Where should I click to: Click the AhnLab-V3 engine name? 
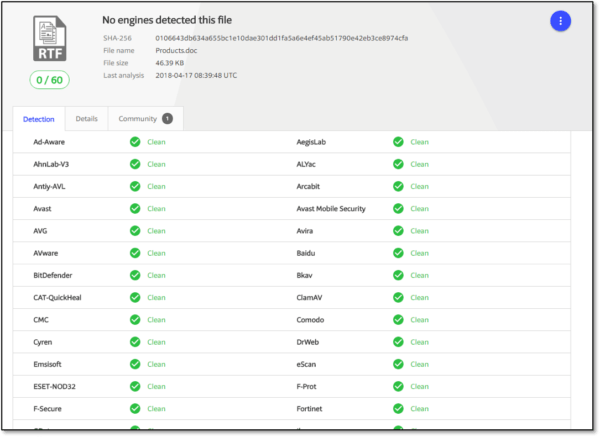[51, 164]
